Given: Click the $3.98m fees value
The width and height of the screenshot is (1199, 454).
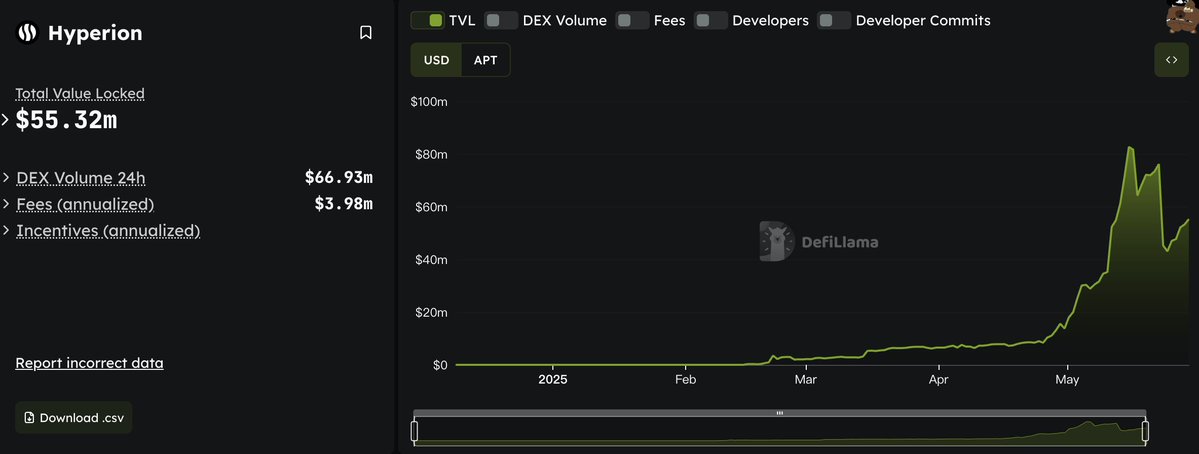Looking at the screenshot, I should [x=343, y=204].
